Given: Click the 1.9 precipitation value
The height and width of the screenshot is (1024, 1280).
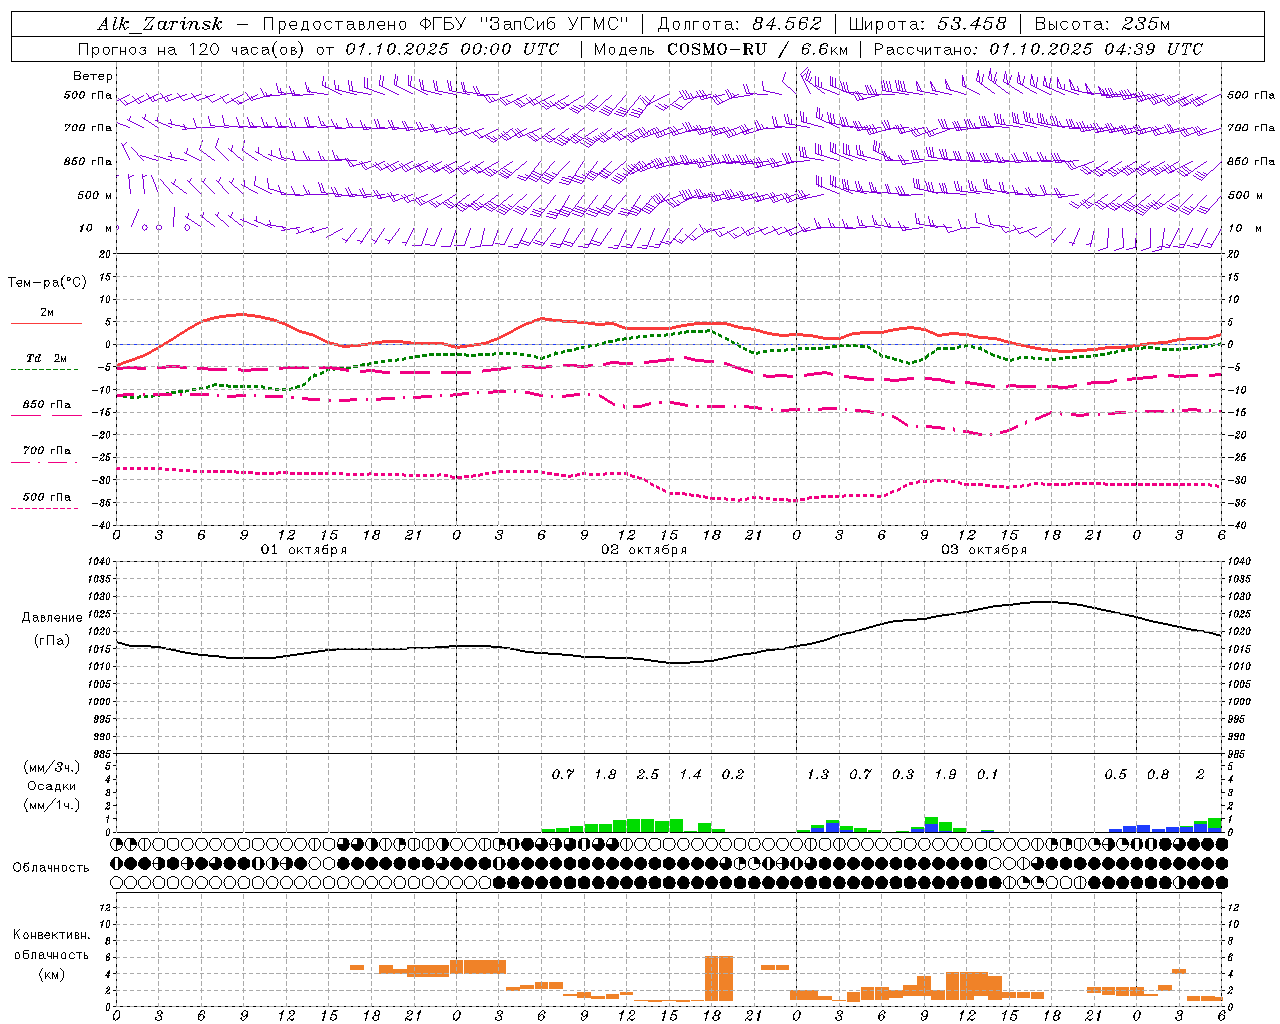Looking at the screenshot, I should pos(945,775).
